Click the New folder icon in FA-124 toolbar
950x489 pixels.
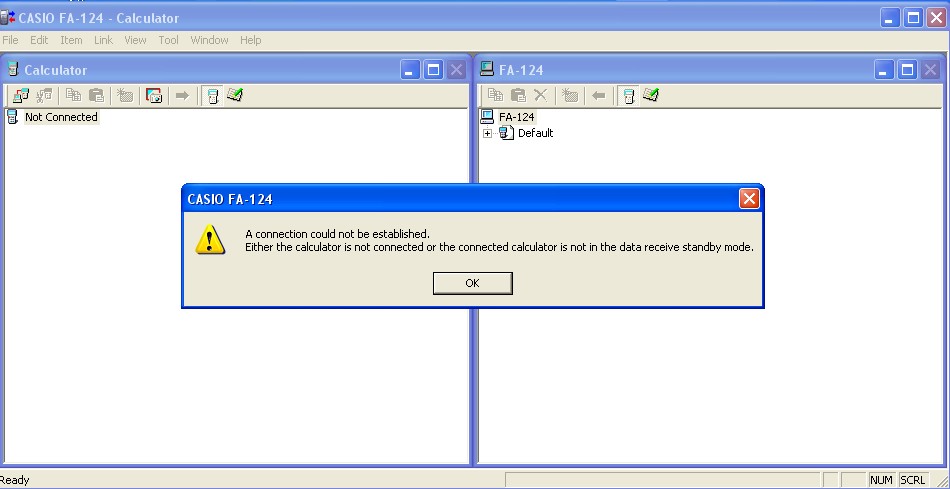point(570,95)
